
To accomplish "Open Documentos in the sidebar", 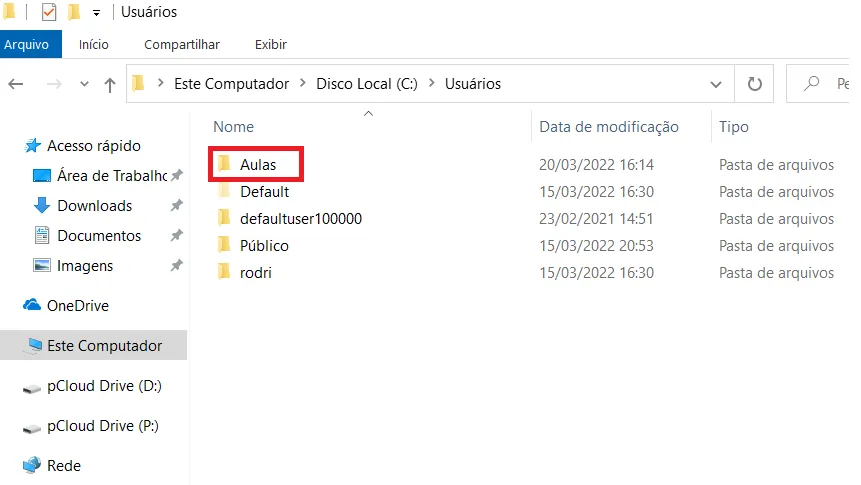I will [99, 236].
